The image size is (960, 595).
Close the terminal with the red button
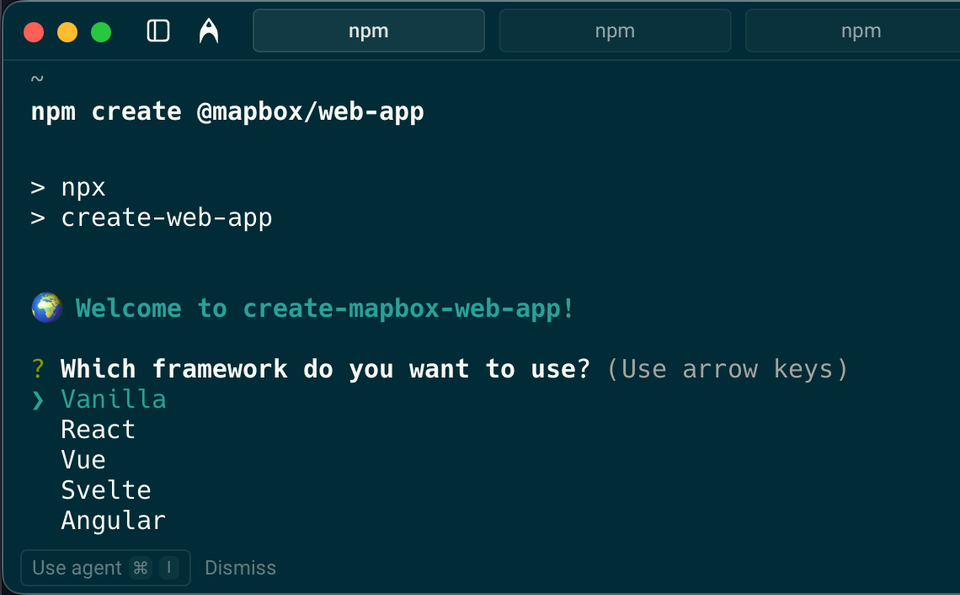34,32
